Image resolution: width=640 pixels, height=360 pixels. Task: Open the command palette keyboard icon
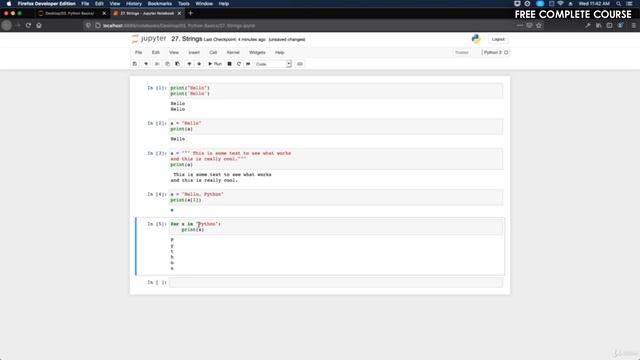[x=300, y=64]
